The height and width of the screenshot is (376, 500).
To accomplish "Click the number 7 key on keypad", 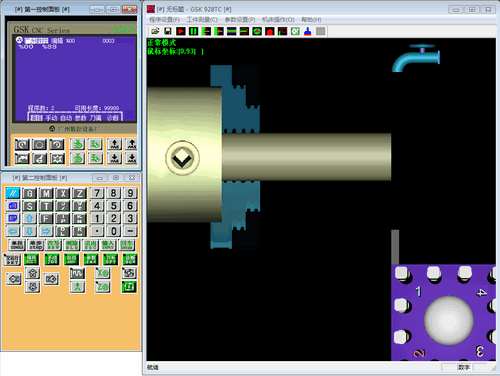I will click(x=97, y=193).
